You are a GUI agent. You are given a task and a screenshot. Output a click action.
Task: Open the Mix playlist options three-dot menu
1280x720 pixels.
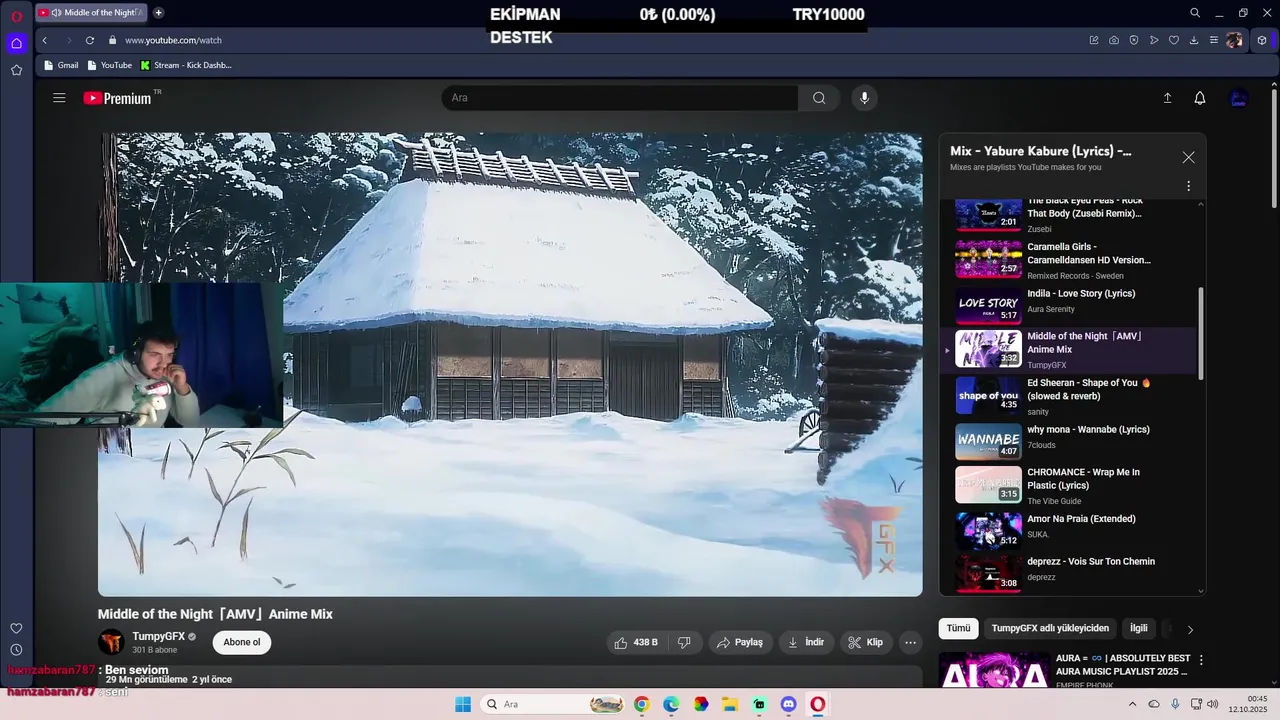tap(1188, 186)
